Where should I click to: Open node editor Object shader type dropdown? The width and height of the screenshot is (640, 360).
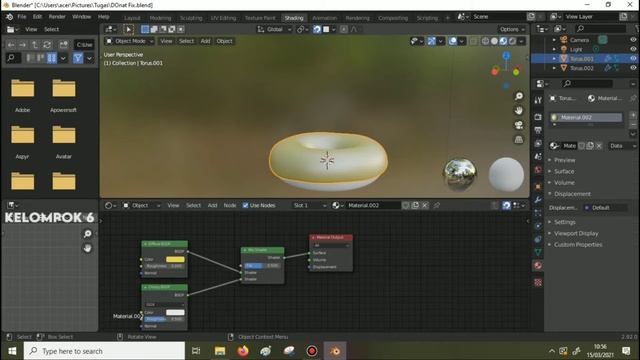(142, 205)
